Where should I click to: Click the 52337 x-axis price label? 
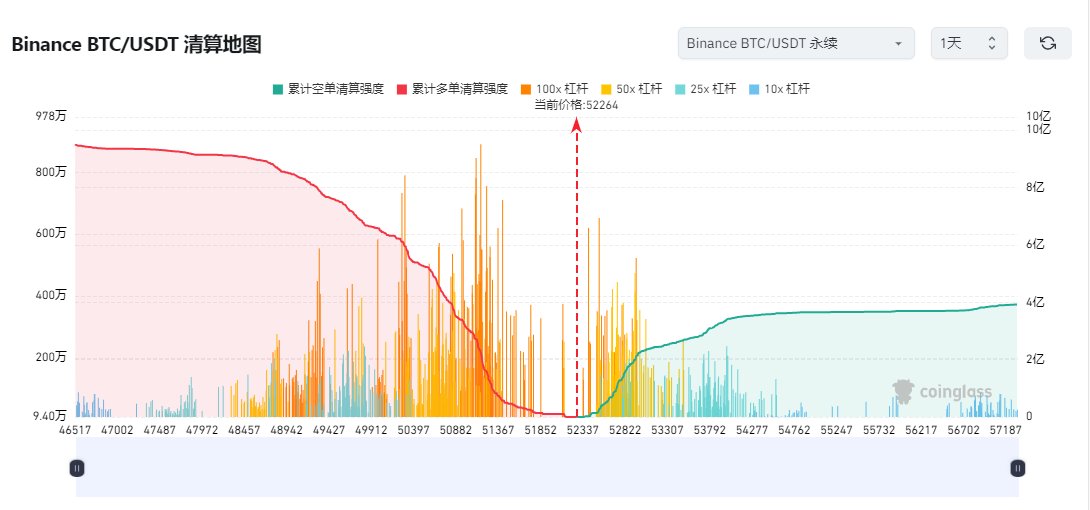click(x=581, y=430)
